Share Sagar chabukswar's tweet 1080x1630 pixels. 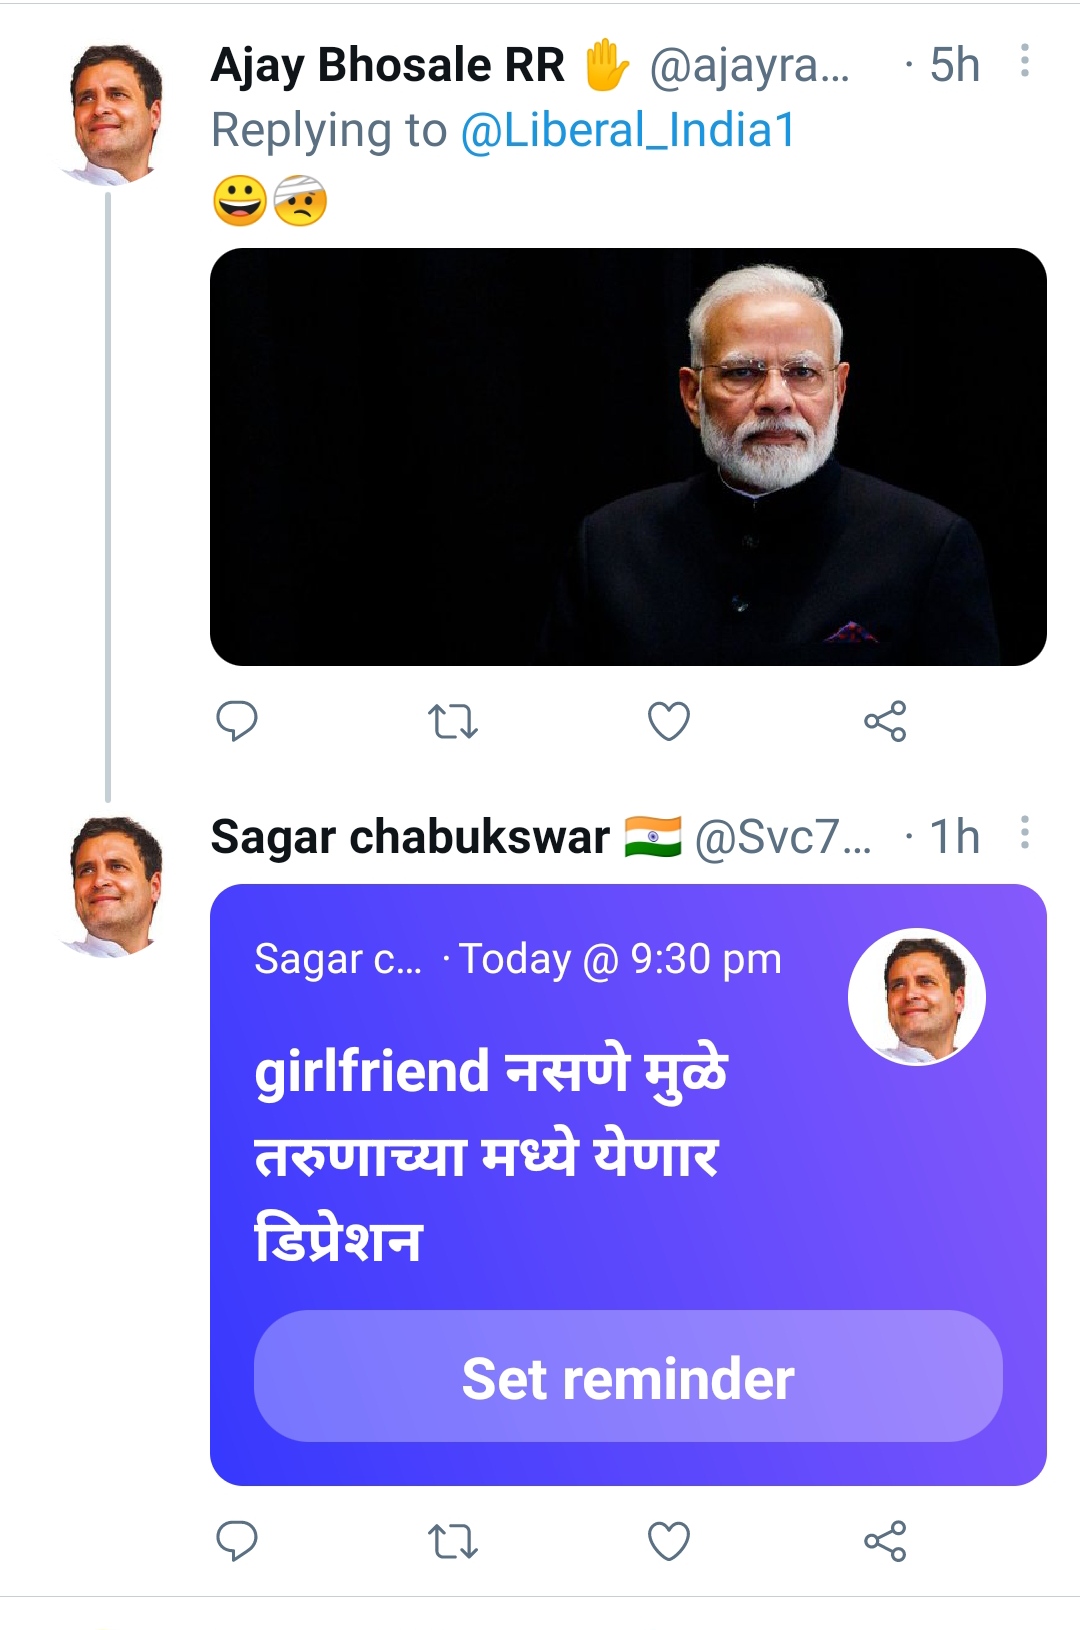(x=885, y=1540)
